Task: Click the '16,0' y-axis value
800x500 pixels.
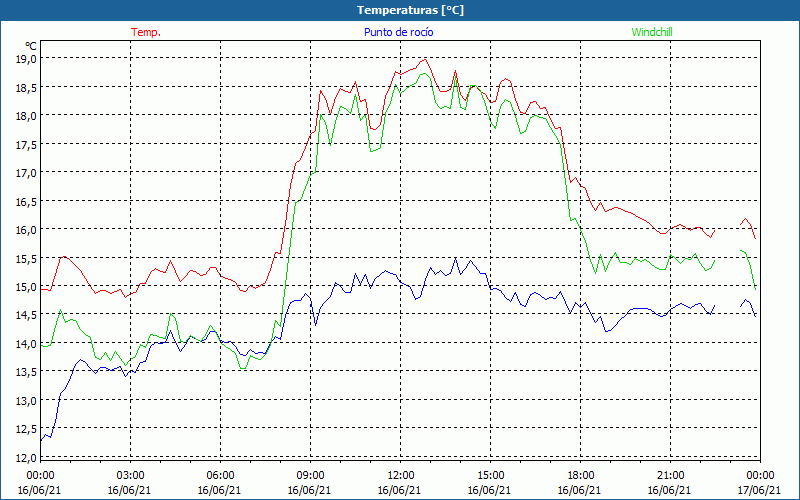Action: click(x=26, y=229)
